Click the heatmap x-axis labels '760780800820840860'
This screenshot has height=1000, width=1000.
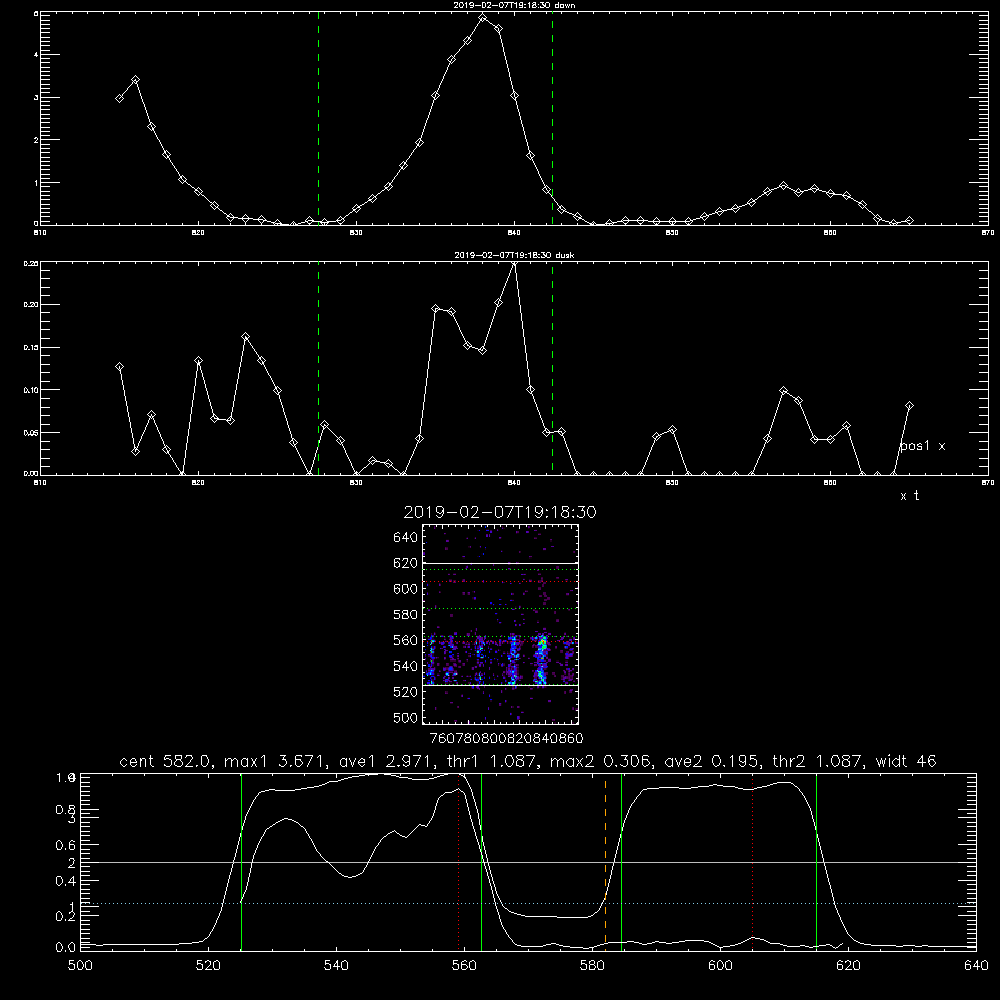point(506,739)
